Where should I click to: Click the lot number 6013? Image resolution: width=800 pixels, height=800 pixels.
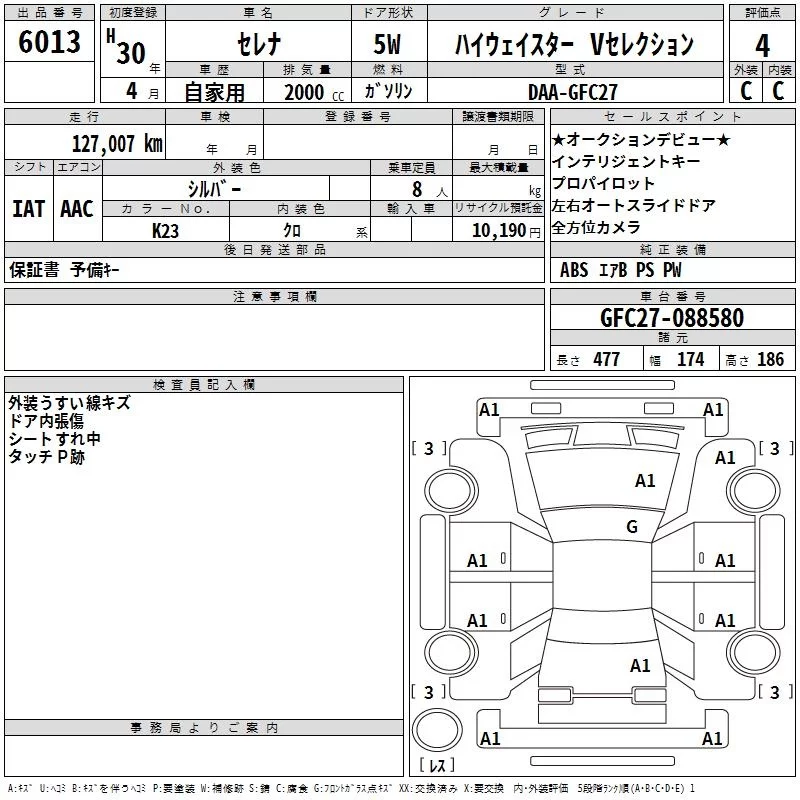[x=49, y=42]
